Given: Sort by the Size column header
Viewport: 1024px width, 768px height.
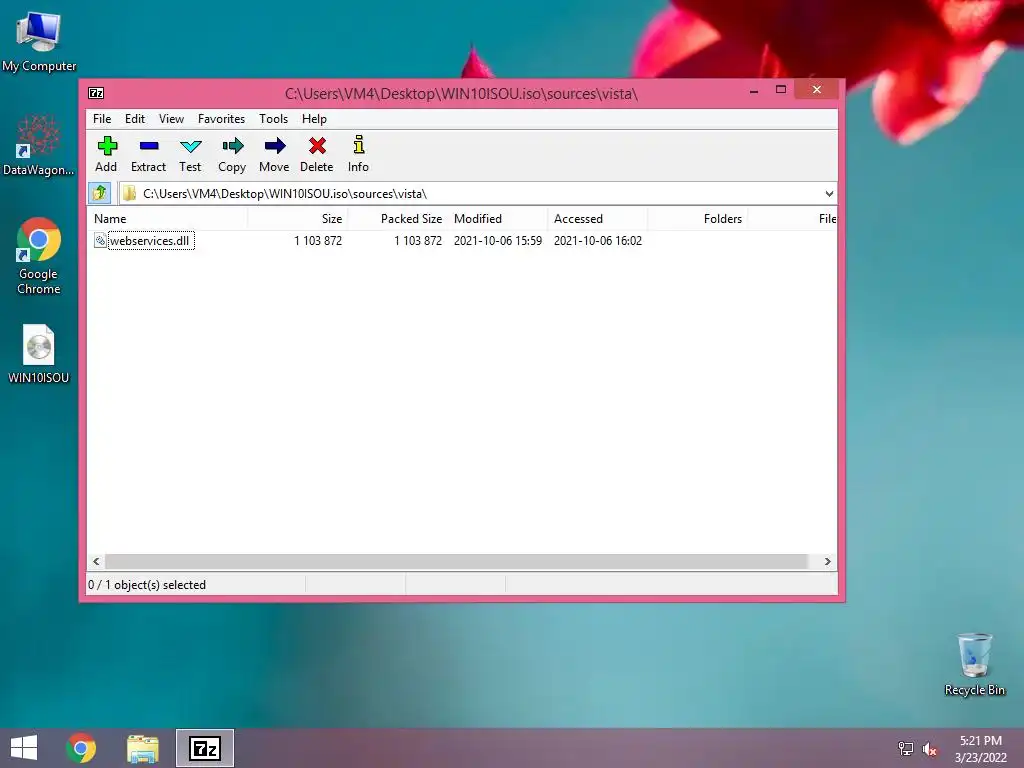Looking at the screenshot, I should click(x=298, y=219).
